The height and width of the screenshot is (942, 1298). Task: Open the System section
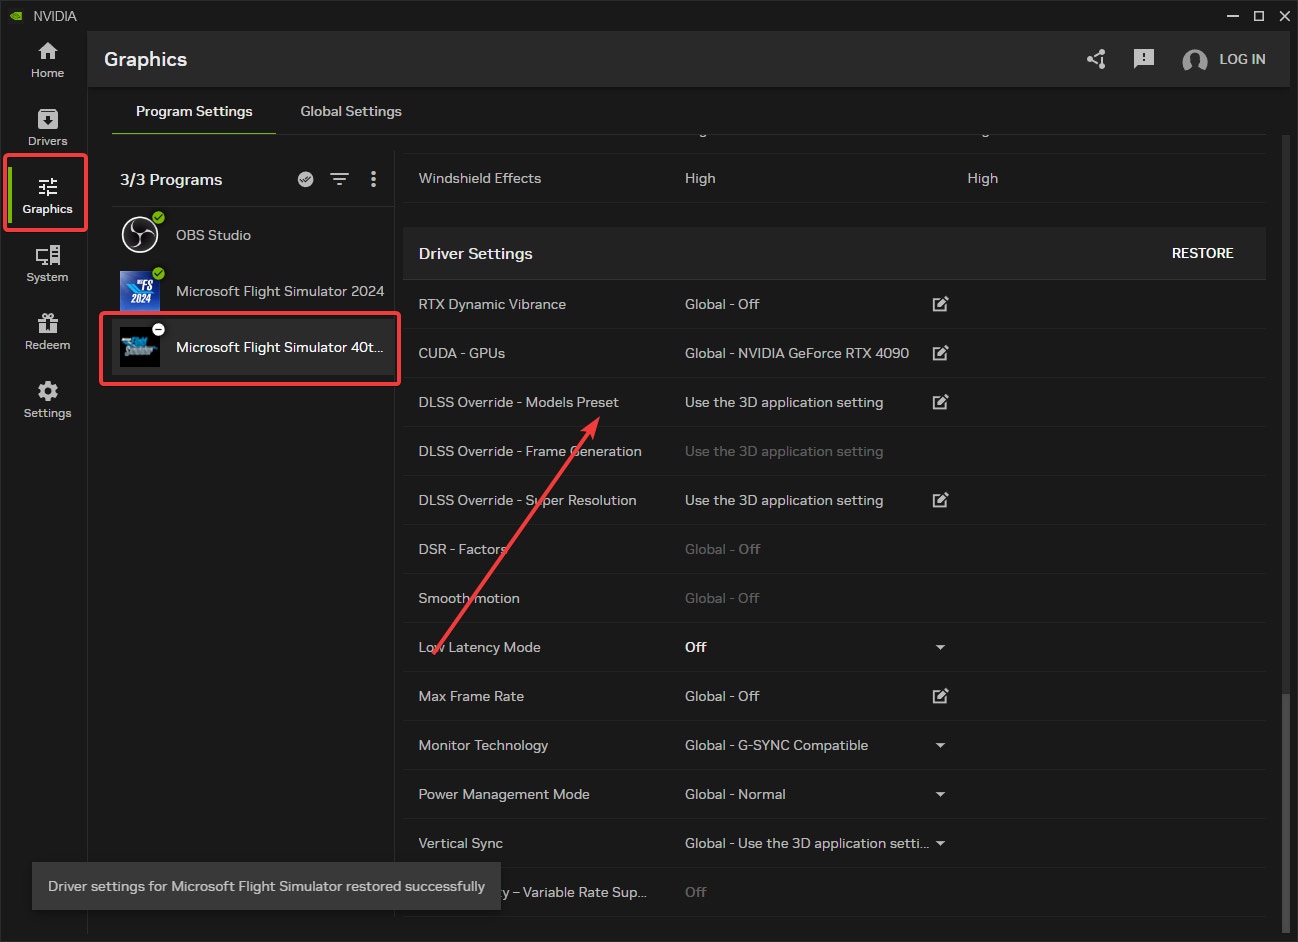click(47, 264)
